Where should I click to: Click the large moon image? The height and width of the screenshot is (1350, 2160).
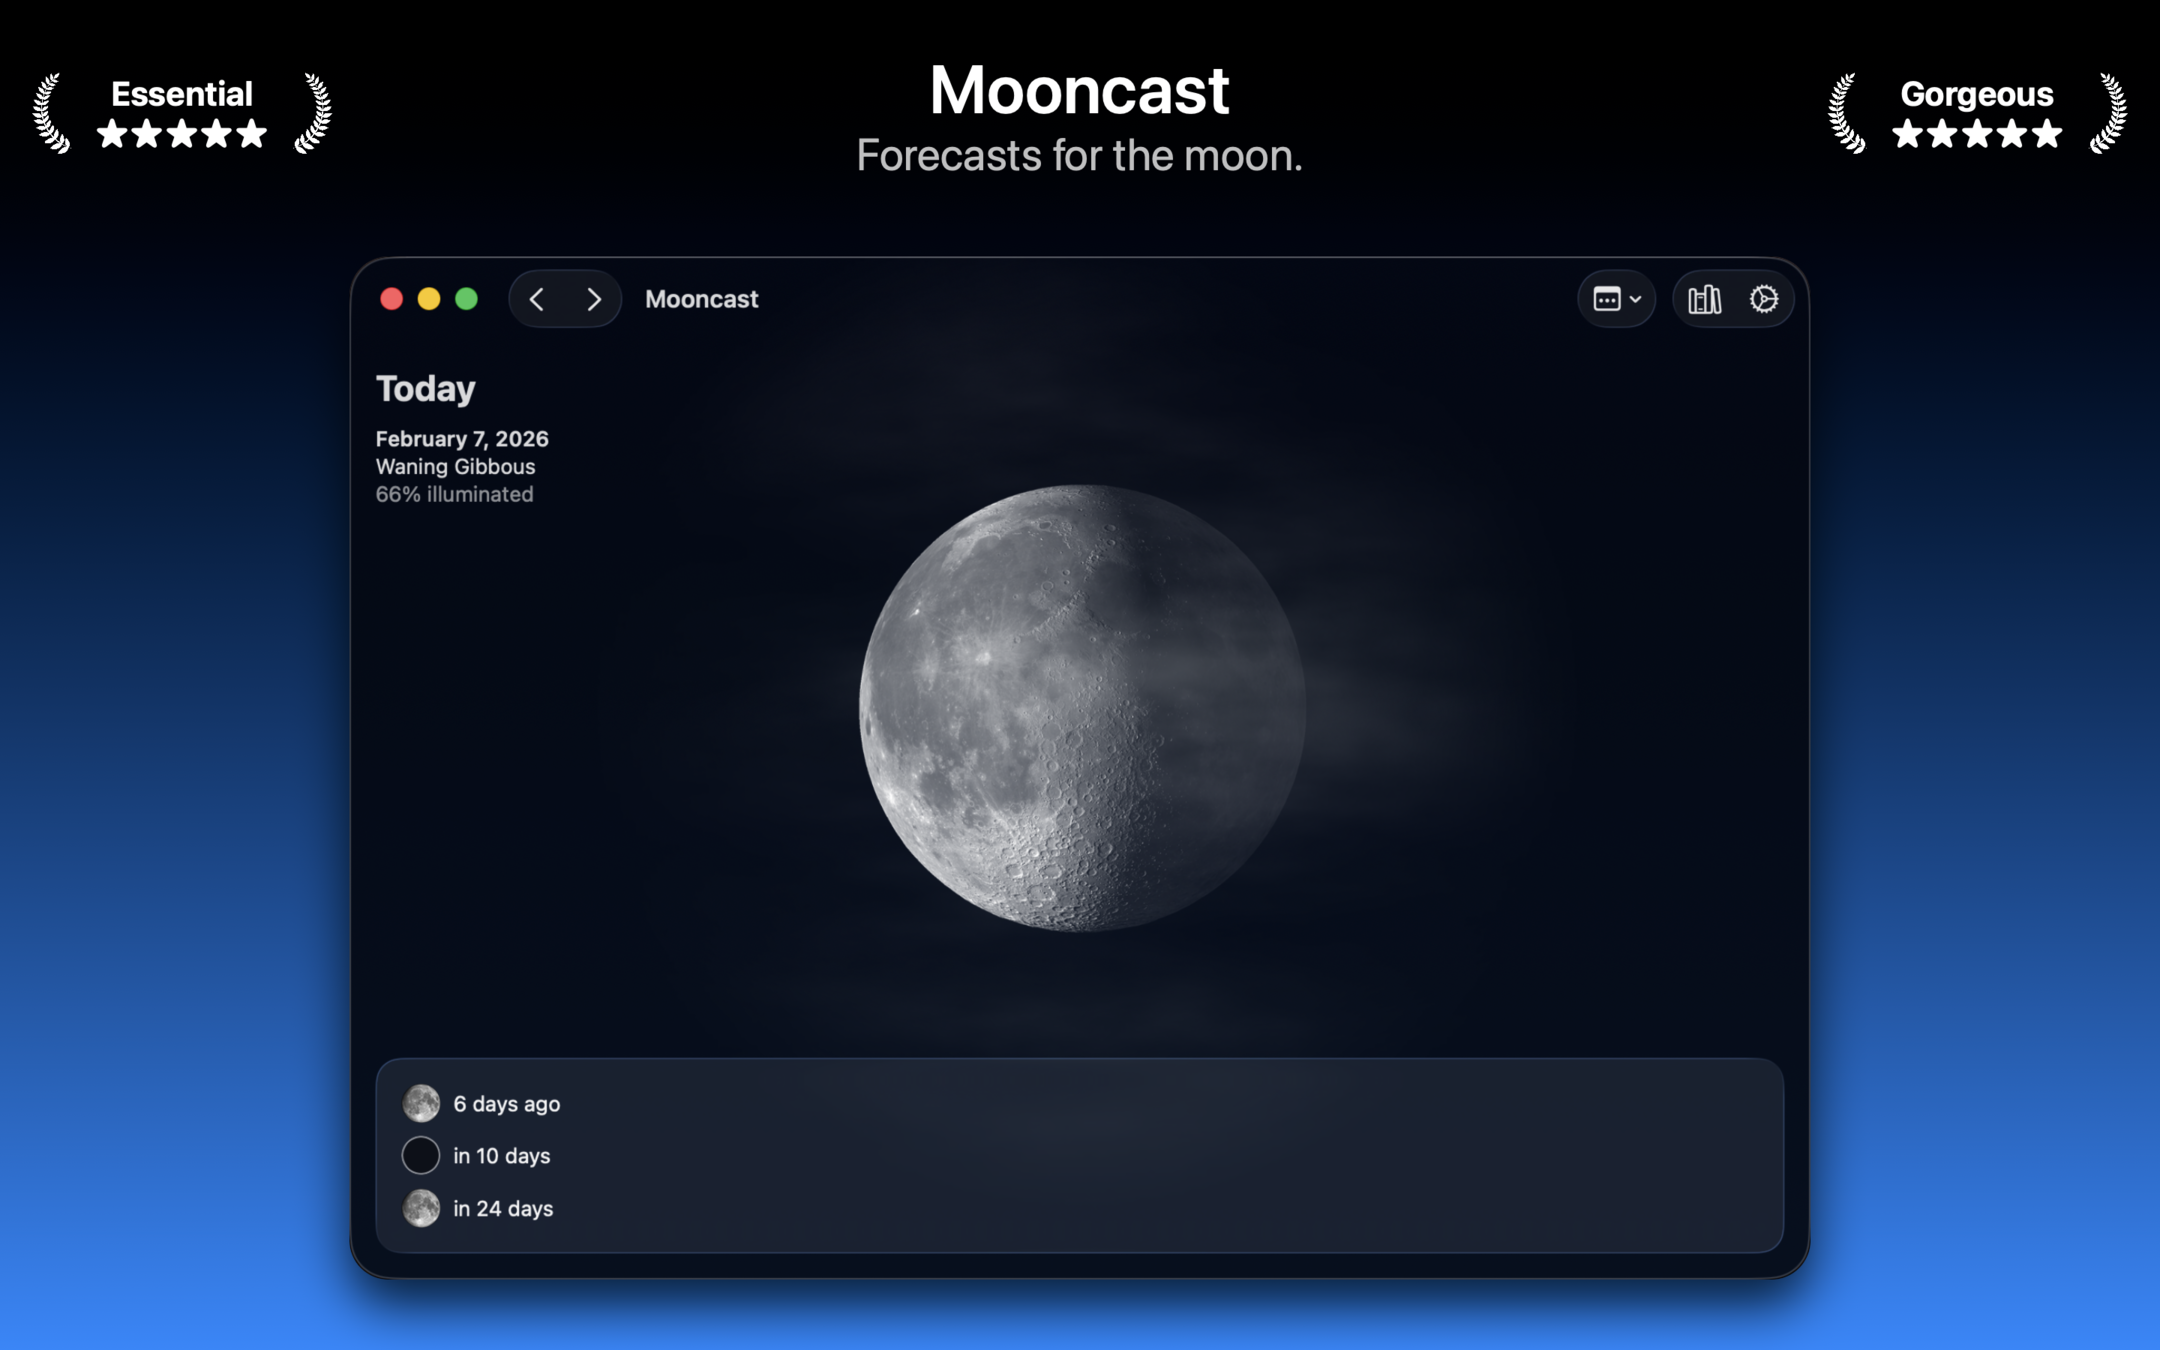(x=1080, y=708)
